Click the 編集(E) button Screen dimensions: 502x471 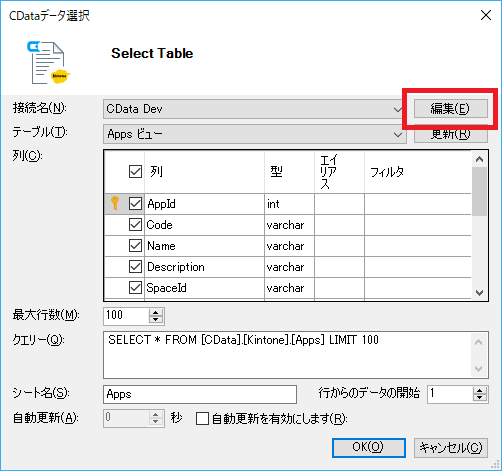[x=451, y=109]
